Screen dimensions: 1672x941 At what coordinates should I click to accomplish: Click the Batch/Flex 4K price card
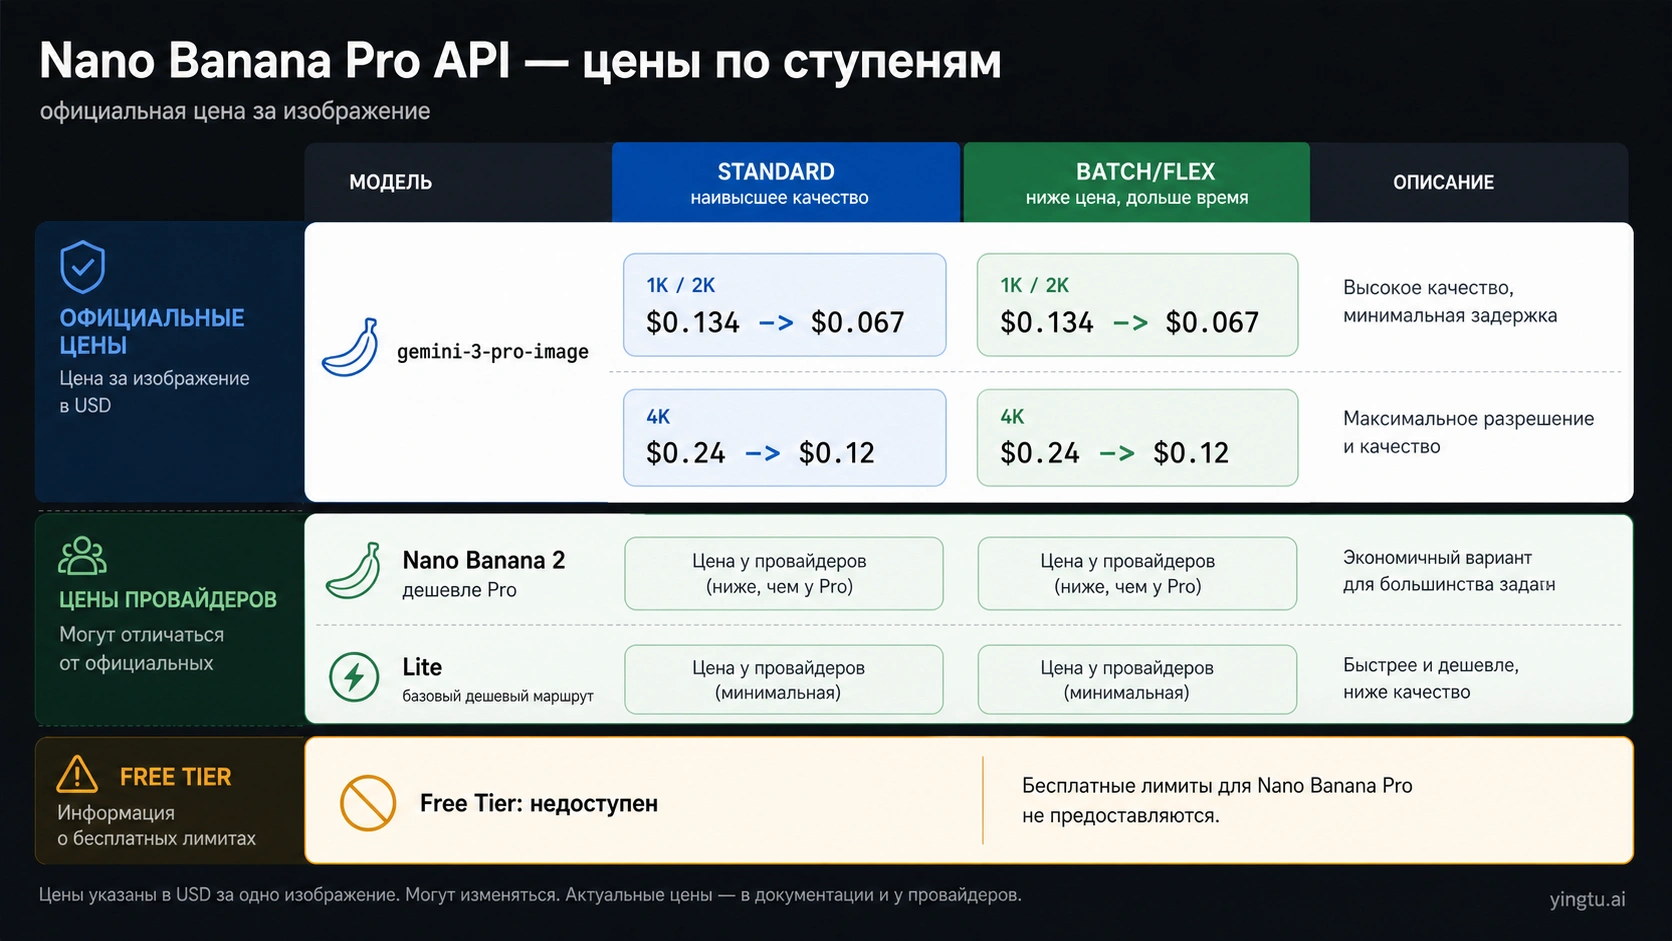tap(1138, 438)
